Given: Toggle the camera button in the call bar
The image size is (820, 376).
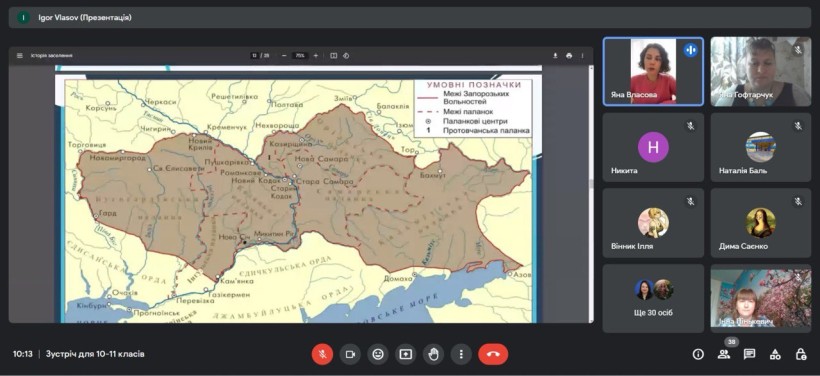Looking at the screenshot, I should click(350, 354).
